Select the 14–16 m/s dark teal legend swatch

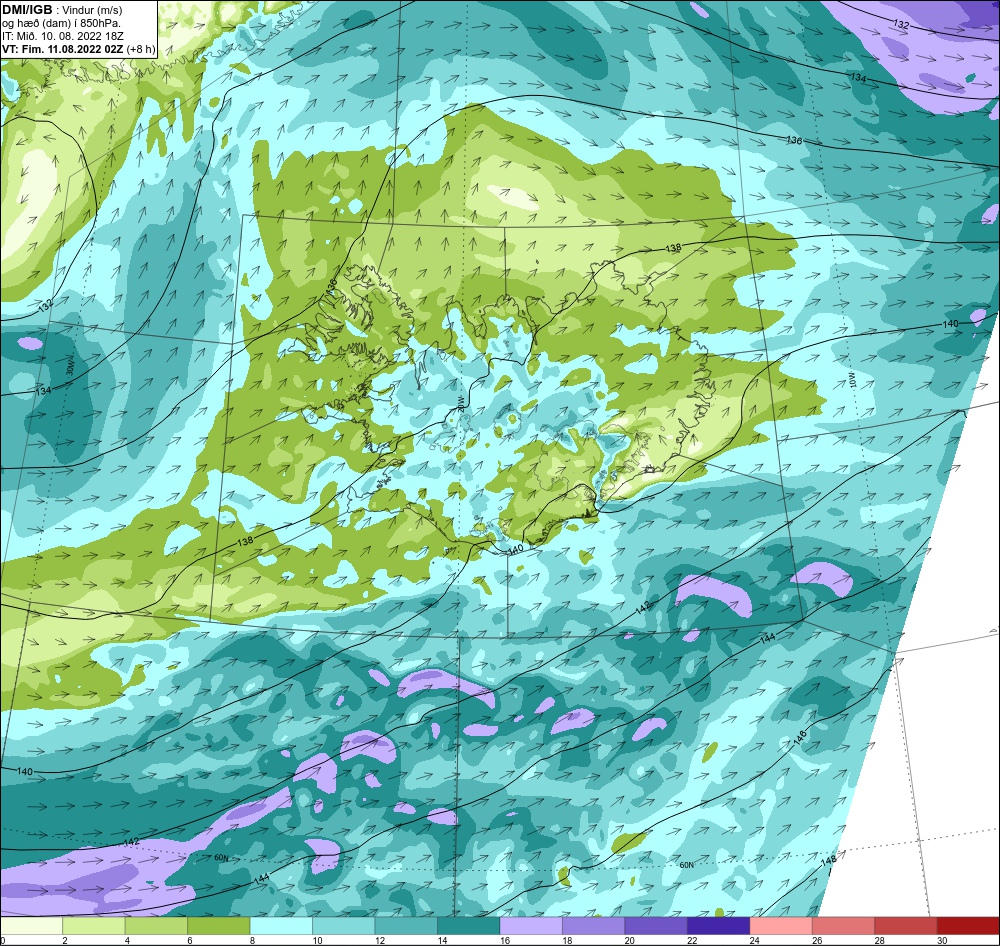pyautogui.click(x=469, y=926)
